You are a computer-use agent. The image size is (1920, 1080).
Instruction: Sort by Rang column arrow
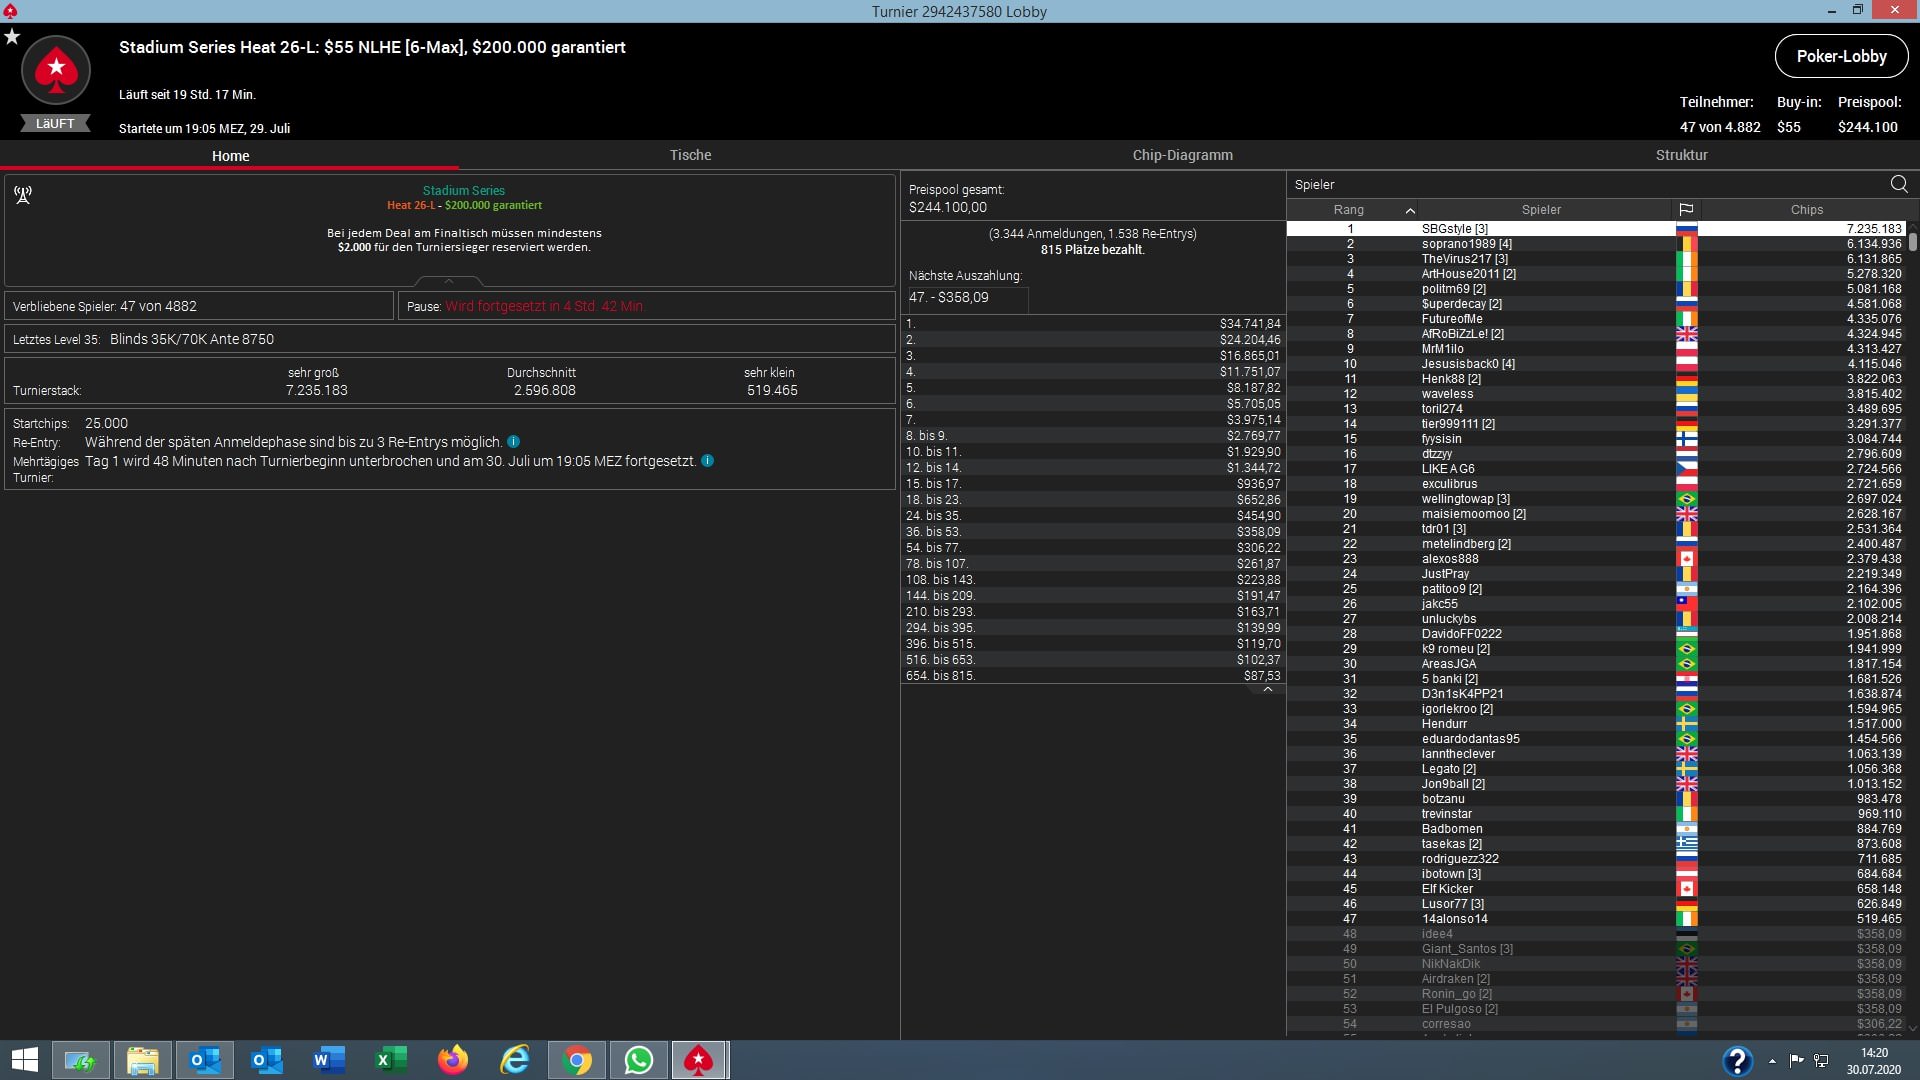pos(1409,210)
